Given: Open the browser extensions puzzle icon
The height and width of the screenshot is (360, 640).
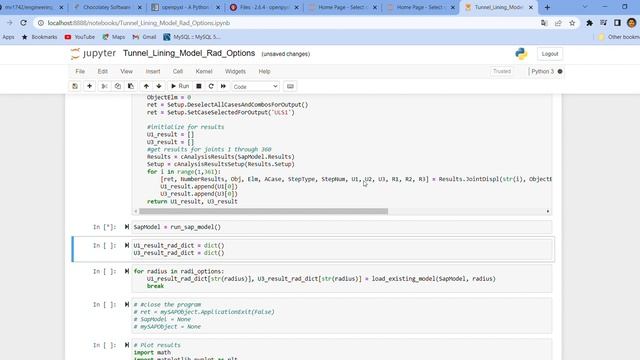Looking at the screenshot, I should pos(589,23).
